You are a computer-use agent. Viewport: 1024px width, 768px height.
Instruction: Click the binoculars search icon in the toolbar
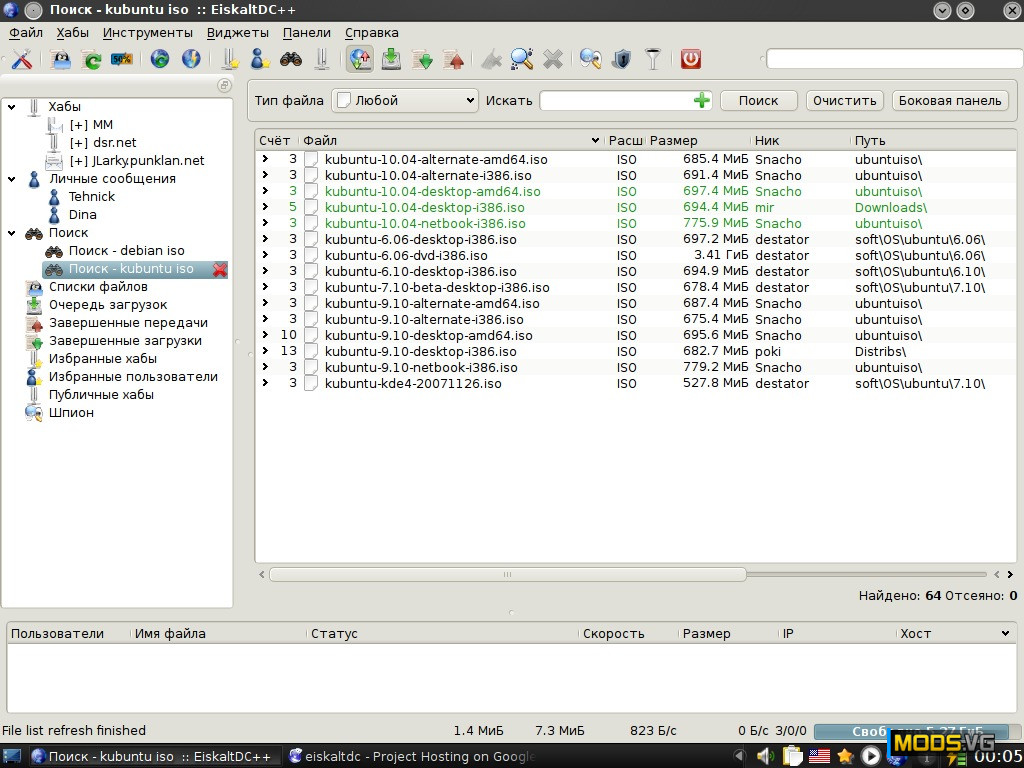pos(291,60)
